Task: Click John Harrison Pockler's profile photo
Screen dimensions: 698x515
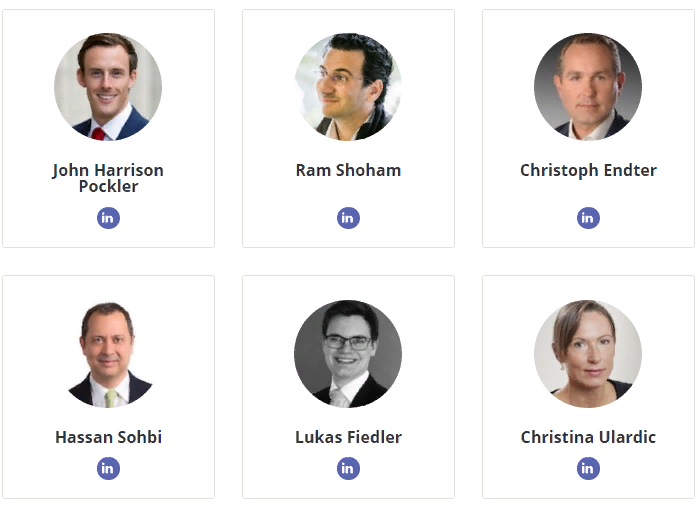Action: pos(108,87)
